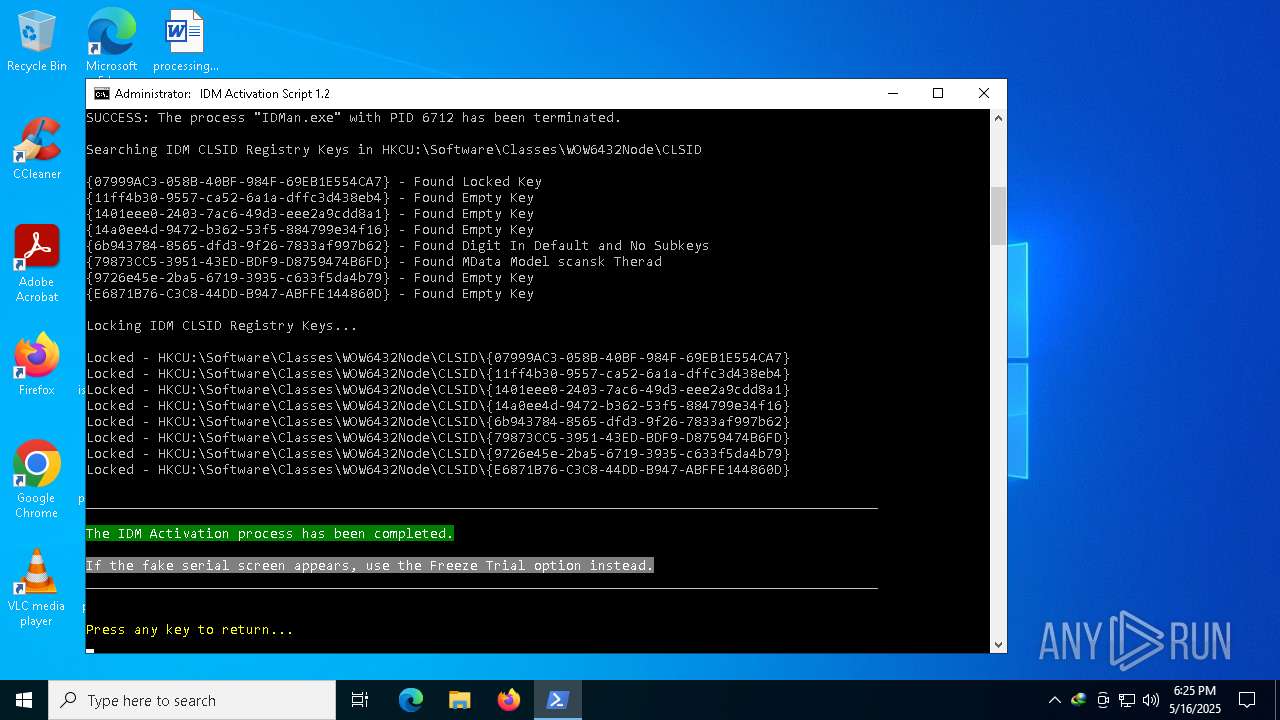Click the taskbar search box
This screenshot has height=720, width=1280.
pyautogui.click(x=192, y=700)
